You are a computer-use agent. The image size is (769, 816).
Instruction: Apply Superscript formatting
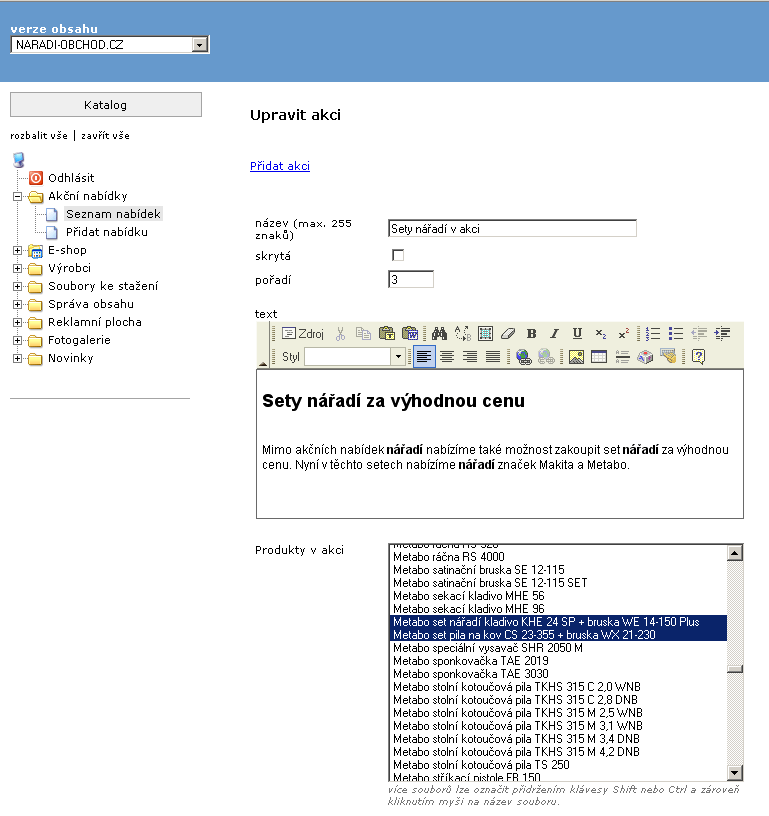(x=623, y=334)
